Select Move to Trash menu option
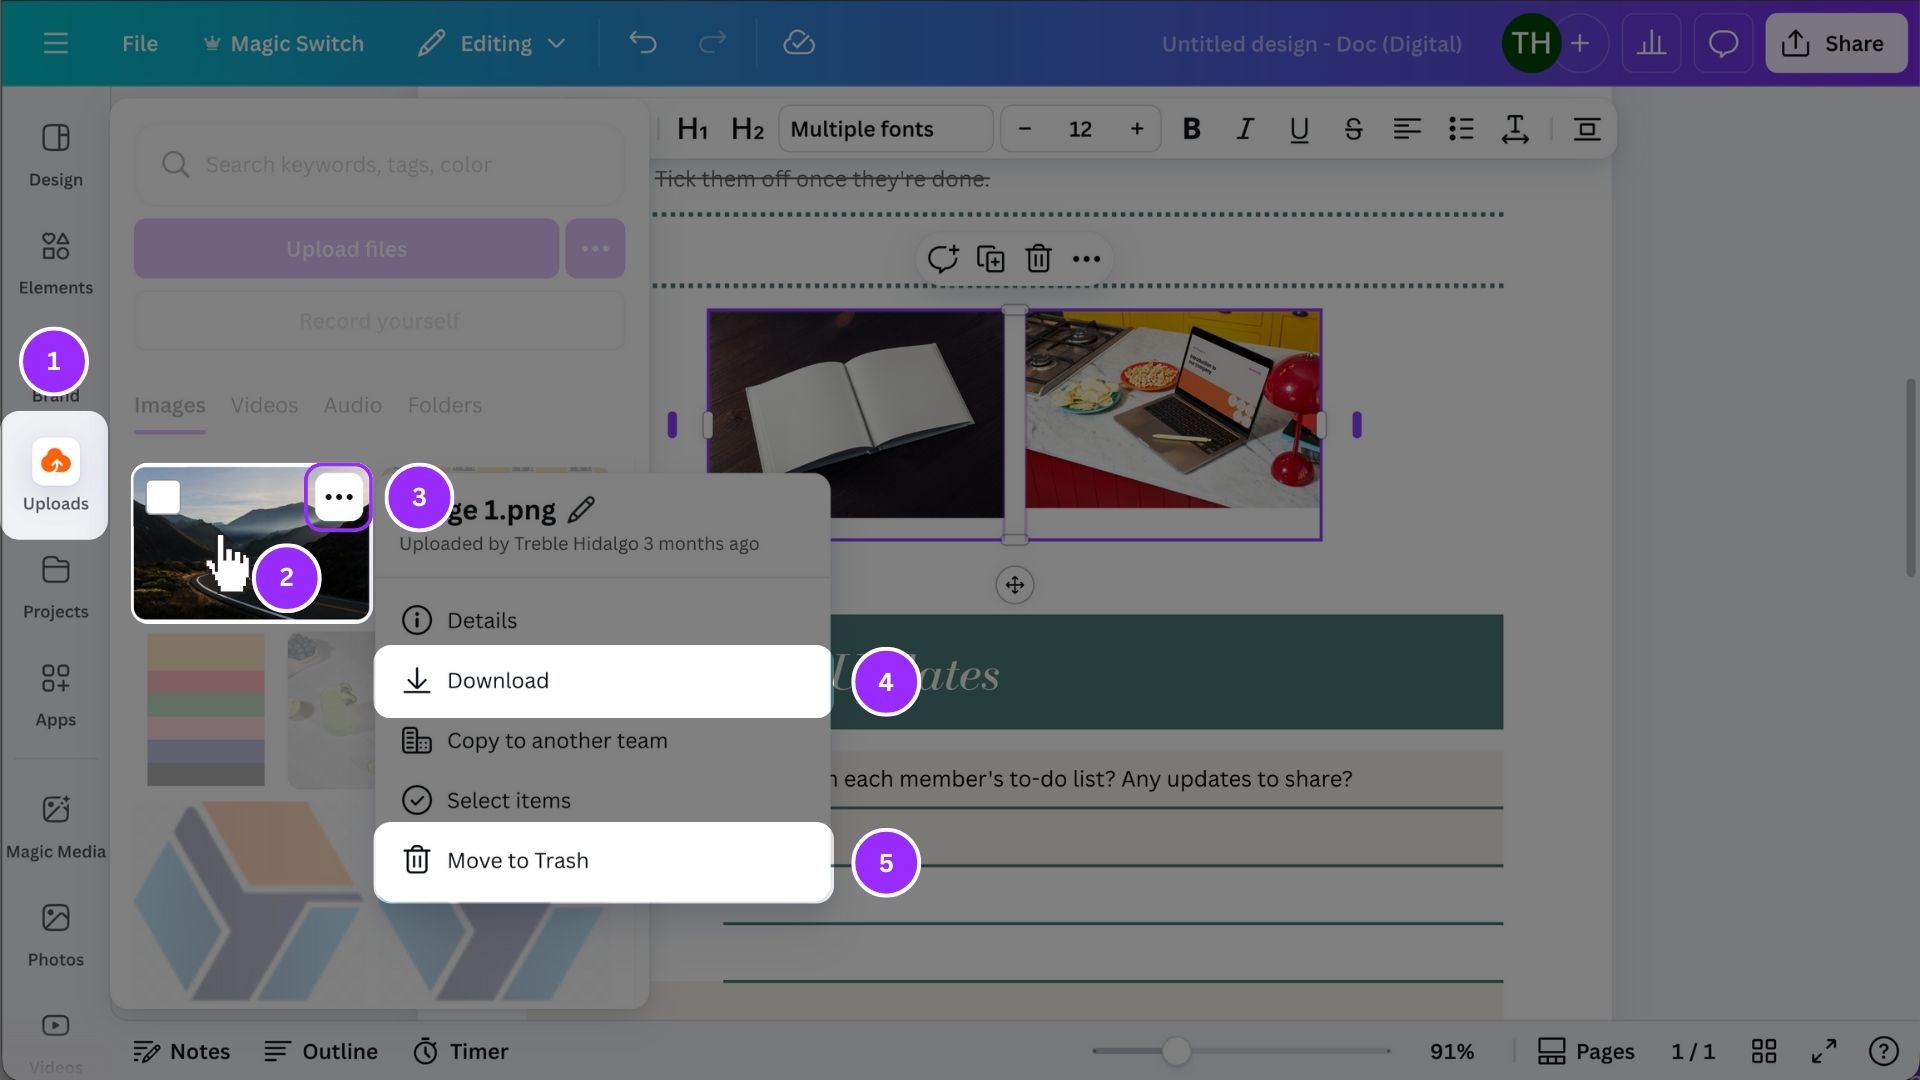Viewport: 1920px width, 1080px height. click(517, 860)
